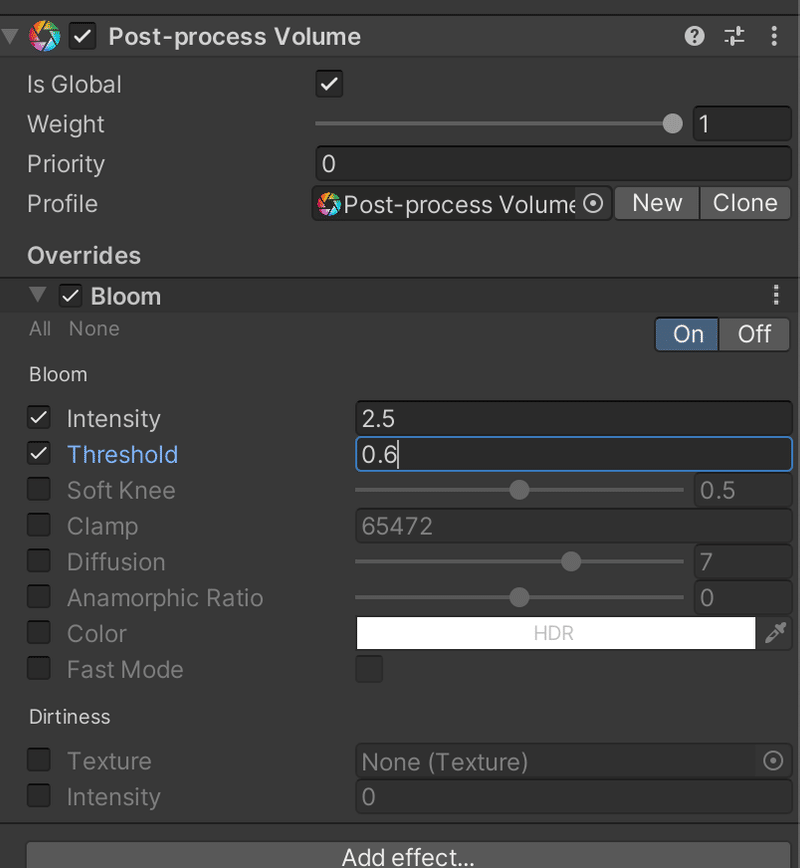Click the Bloom Intensity value field
This screenshot has height=868, width=800.
coord(574,418)
